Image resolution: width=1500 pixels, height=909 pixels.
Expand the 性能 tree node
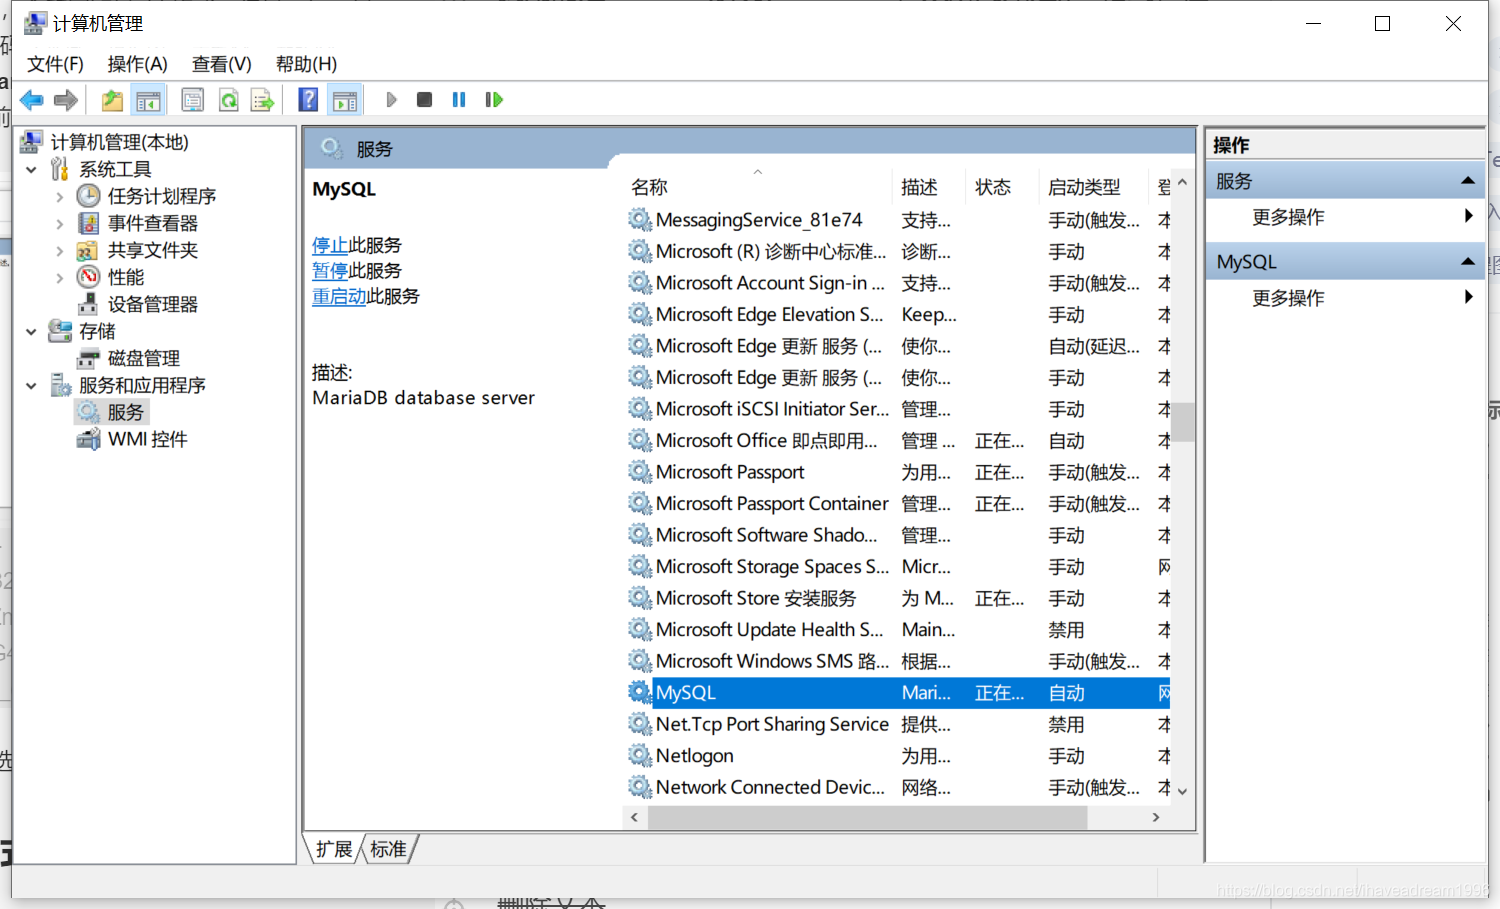coord(59,278)
